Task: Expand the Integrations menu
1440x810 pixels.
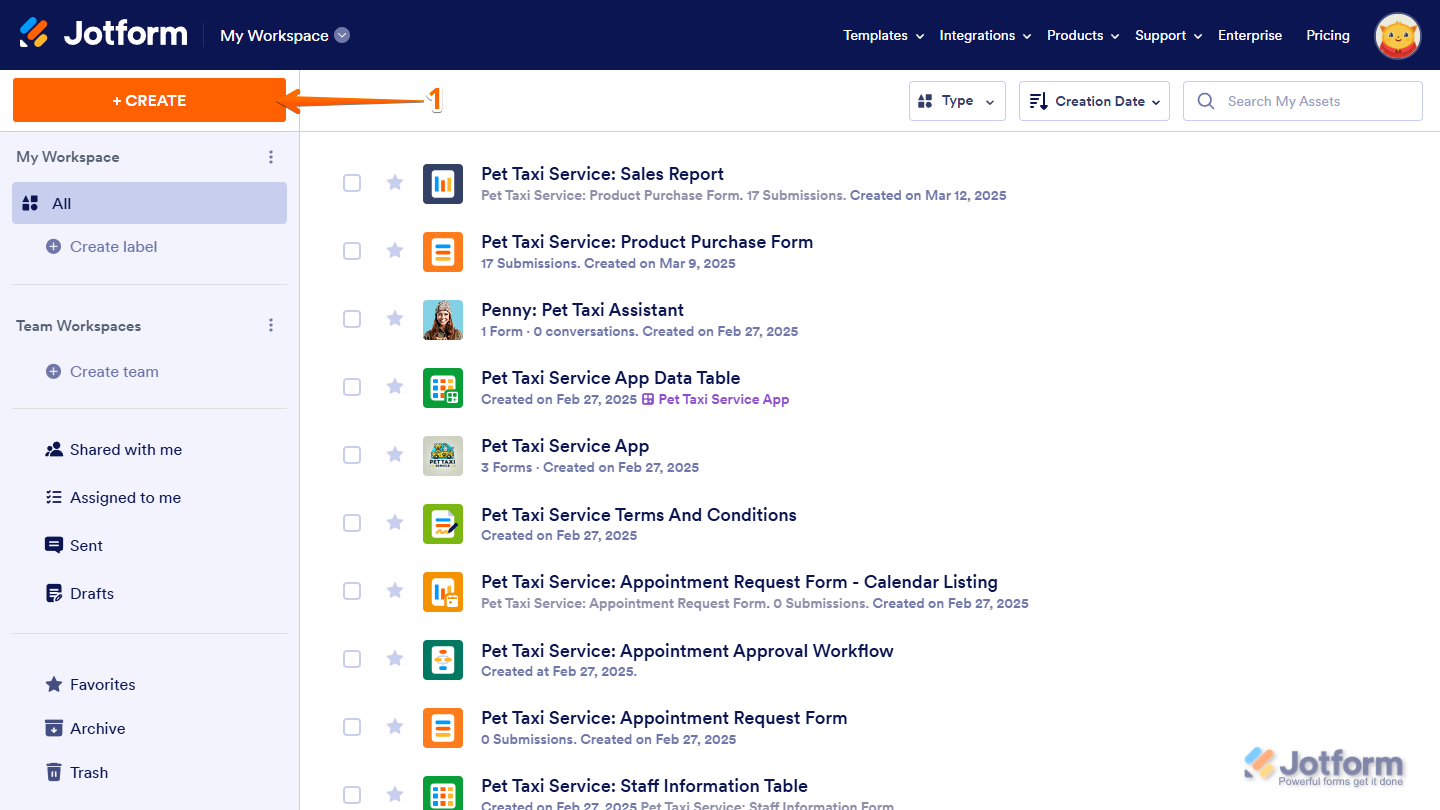Action: point(985,36)
